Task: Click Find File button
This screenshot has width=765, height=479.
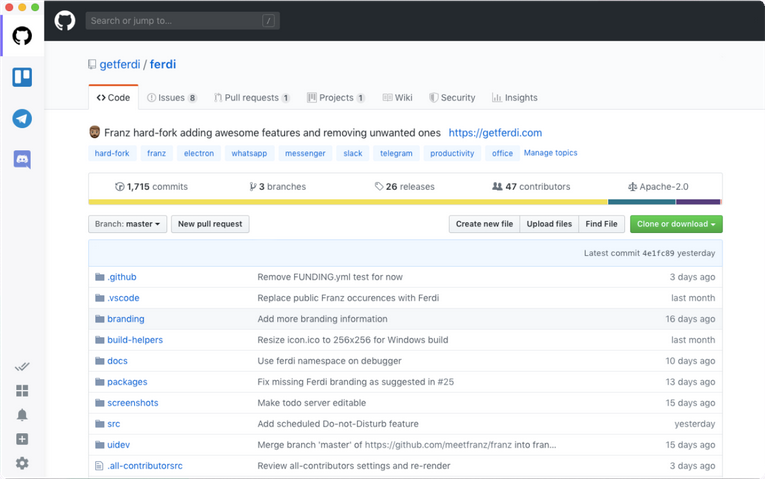Action: 601,224
